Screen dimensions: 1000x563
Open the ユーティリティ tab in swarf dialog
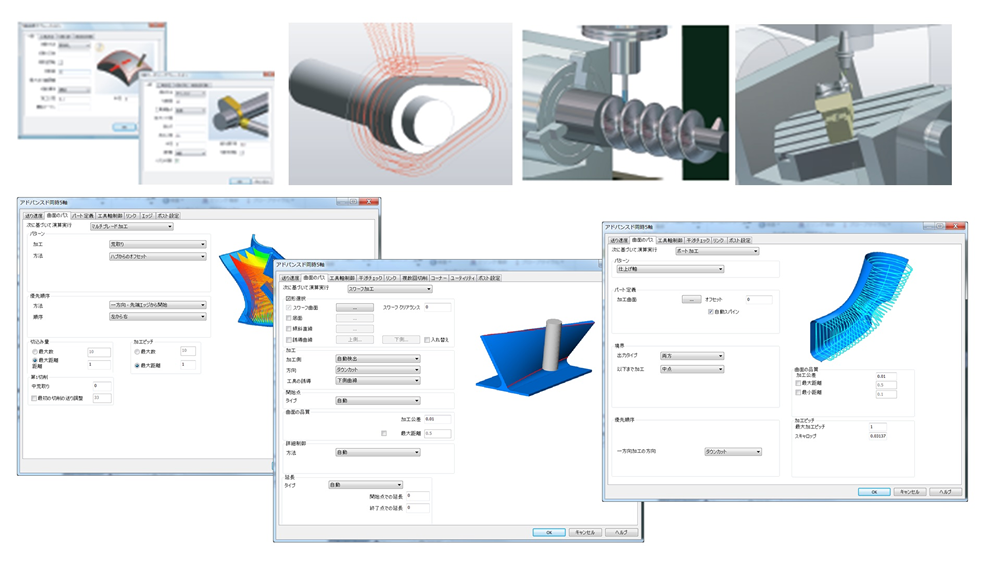tap(462, 278)
